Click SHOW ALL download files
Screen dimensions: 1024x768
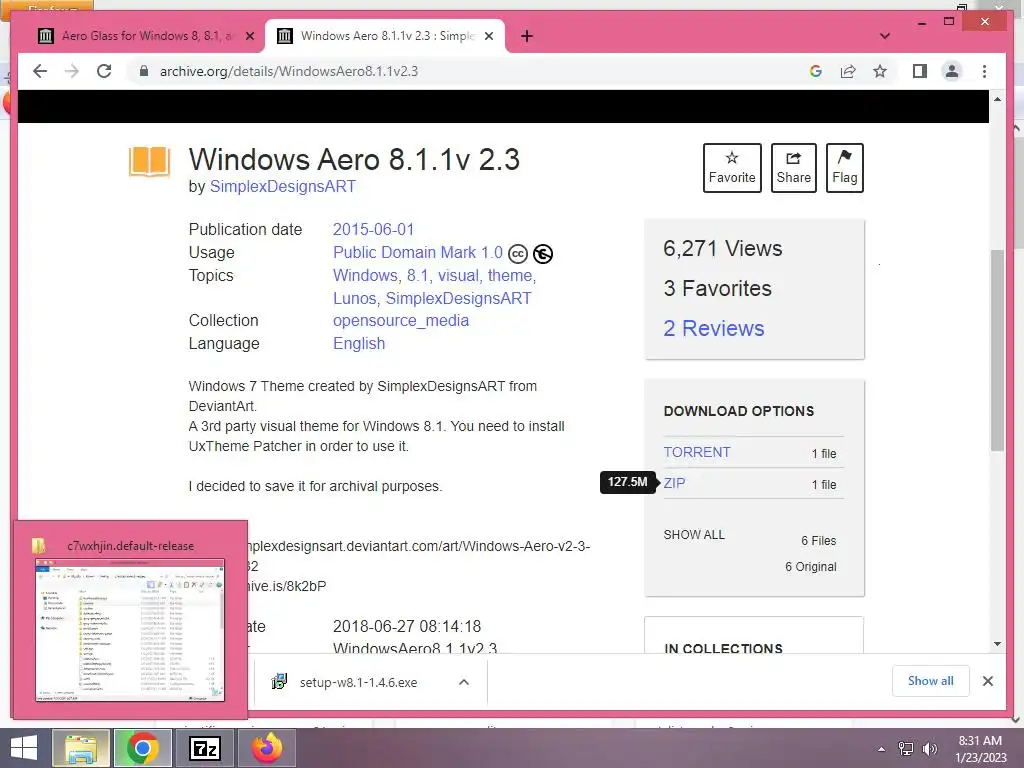[x=694, y=535]
